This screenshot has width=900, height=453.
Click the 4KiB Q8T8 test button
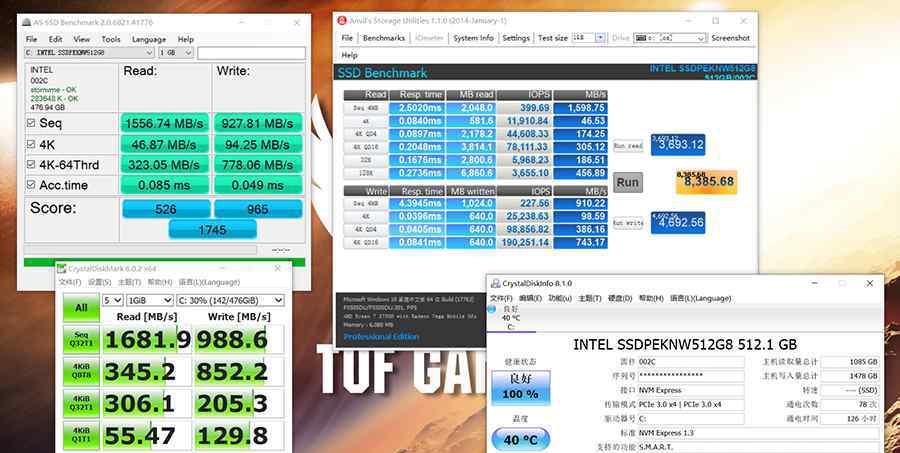81,371
